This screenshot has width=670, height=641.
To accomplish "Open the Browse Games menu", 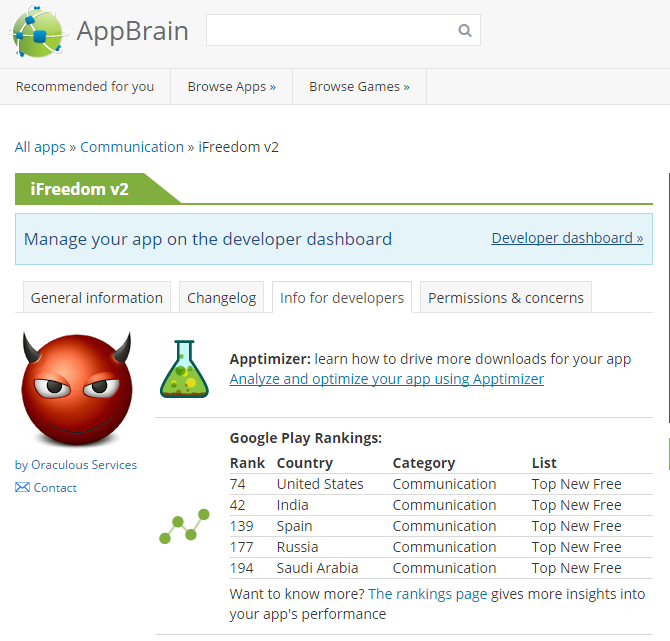I will [x=359, y=86].
